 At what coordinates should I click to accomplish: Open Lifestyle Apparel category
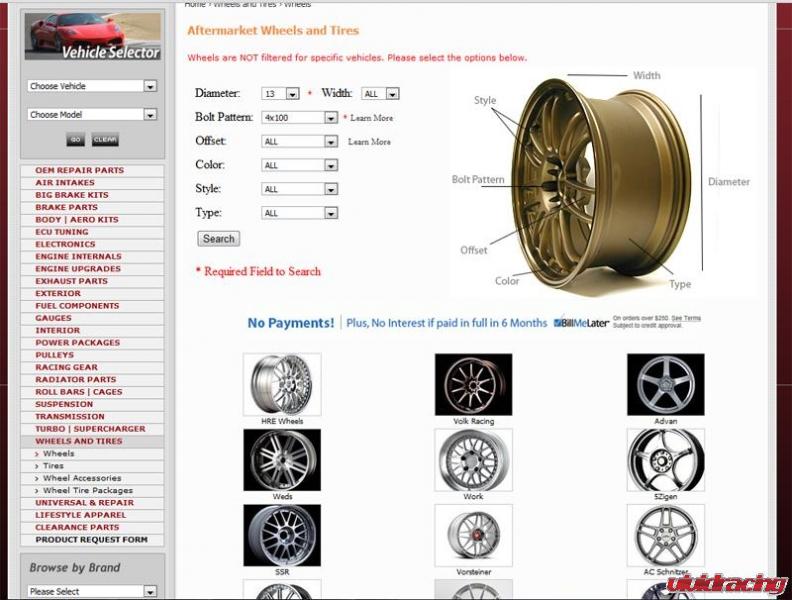(92, 515)
